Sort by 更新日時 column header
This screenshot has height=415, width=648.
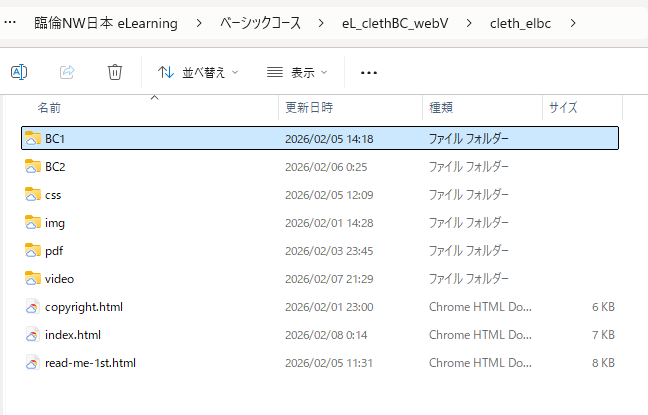click(x=309, y=108)
